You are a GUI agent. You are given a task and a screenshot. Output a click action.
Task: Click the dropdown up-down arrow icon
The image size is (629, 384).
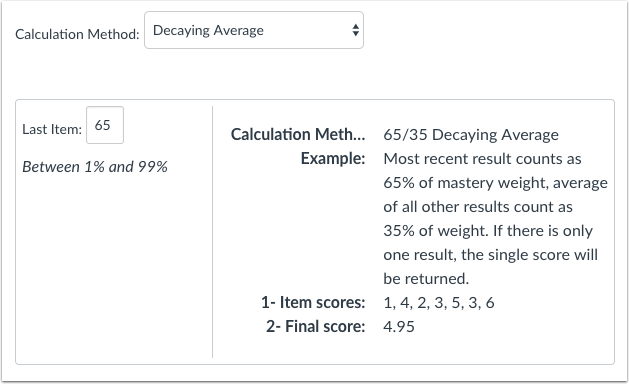coord(355,30)
